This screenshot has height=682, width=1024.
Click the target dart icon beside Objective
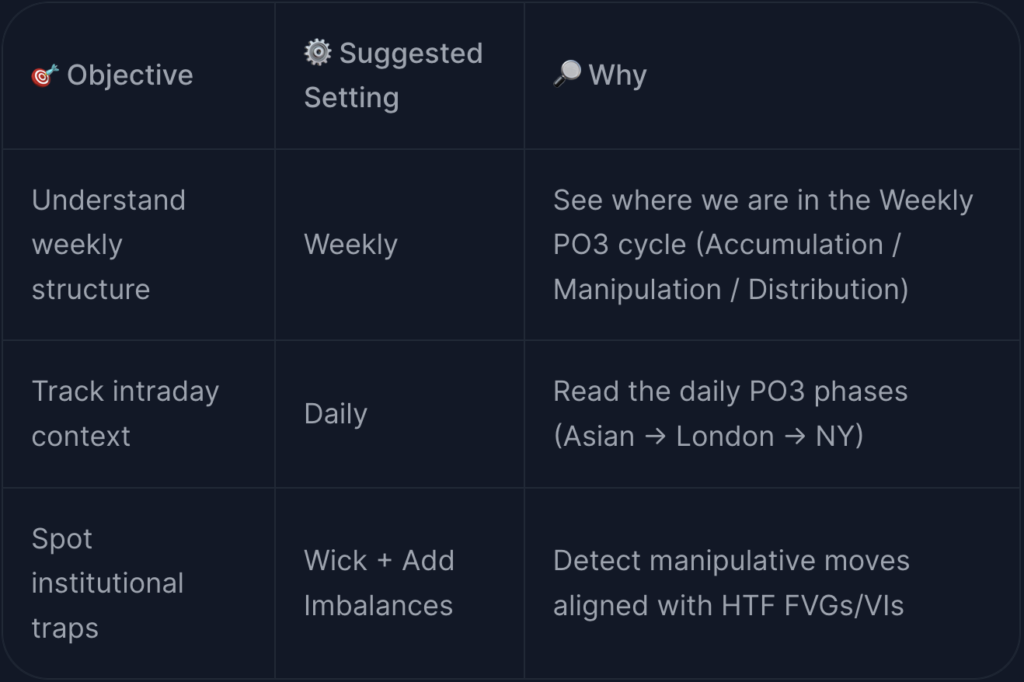pos(45,75)
